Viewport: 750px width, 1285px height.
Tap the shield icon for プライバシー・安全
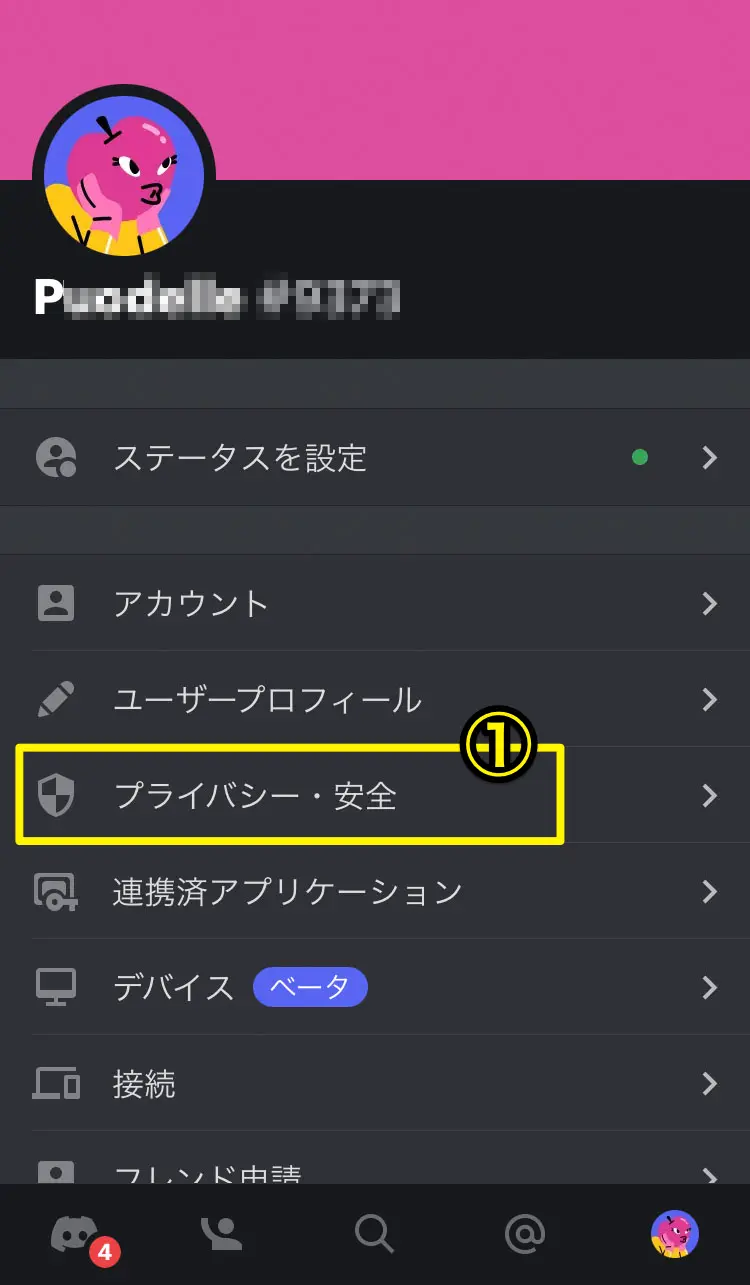(56, 796)
